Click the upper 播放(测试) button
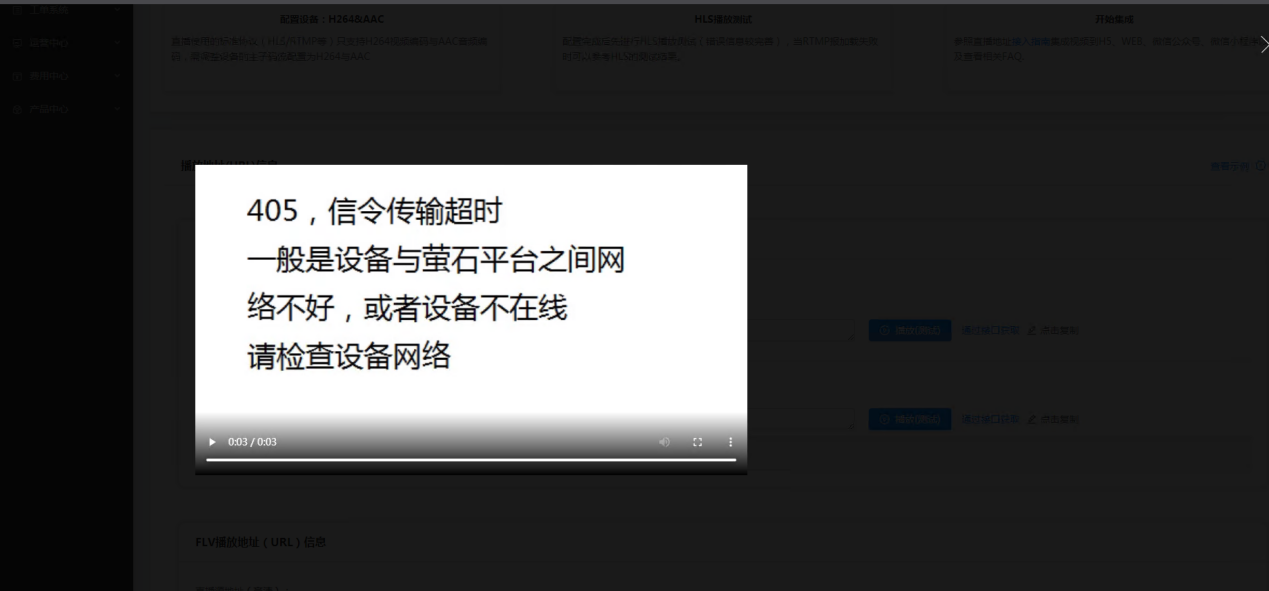Screen dimensions: 1269x591 pyautogui.click(x=909, y=330)
